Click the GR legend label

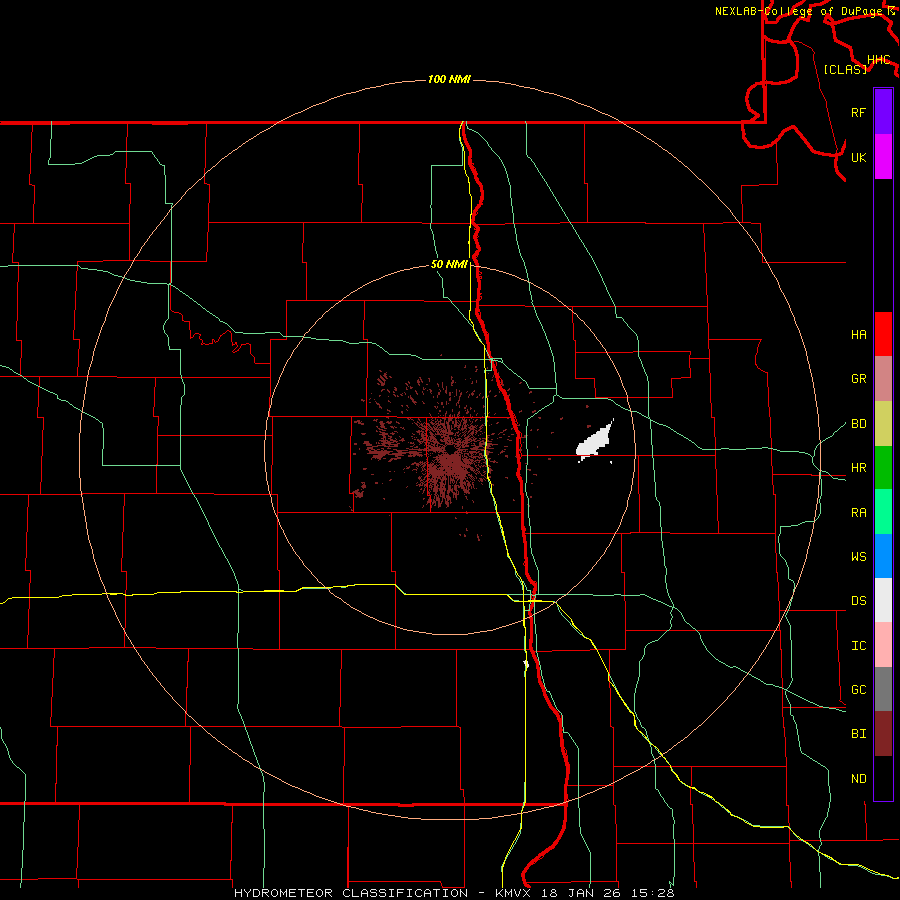click(x=858, y=379)
